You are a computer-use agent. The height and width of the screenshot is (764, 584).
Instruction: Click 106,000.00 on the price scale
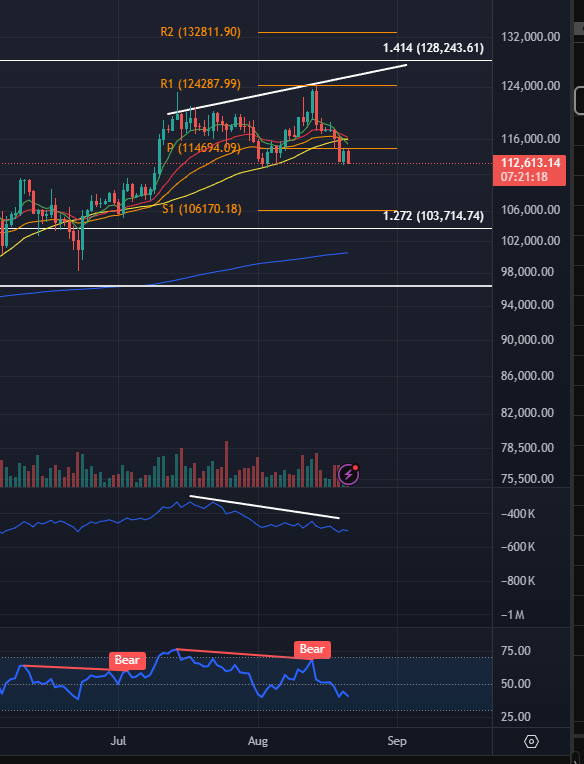[530, 210]
